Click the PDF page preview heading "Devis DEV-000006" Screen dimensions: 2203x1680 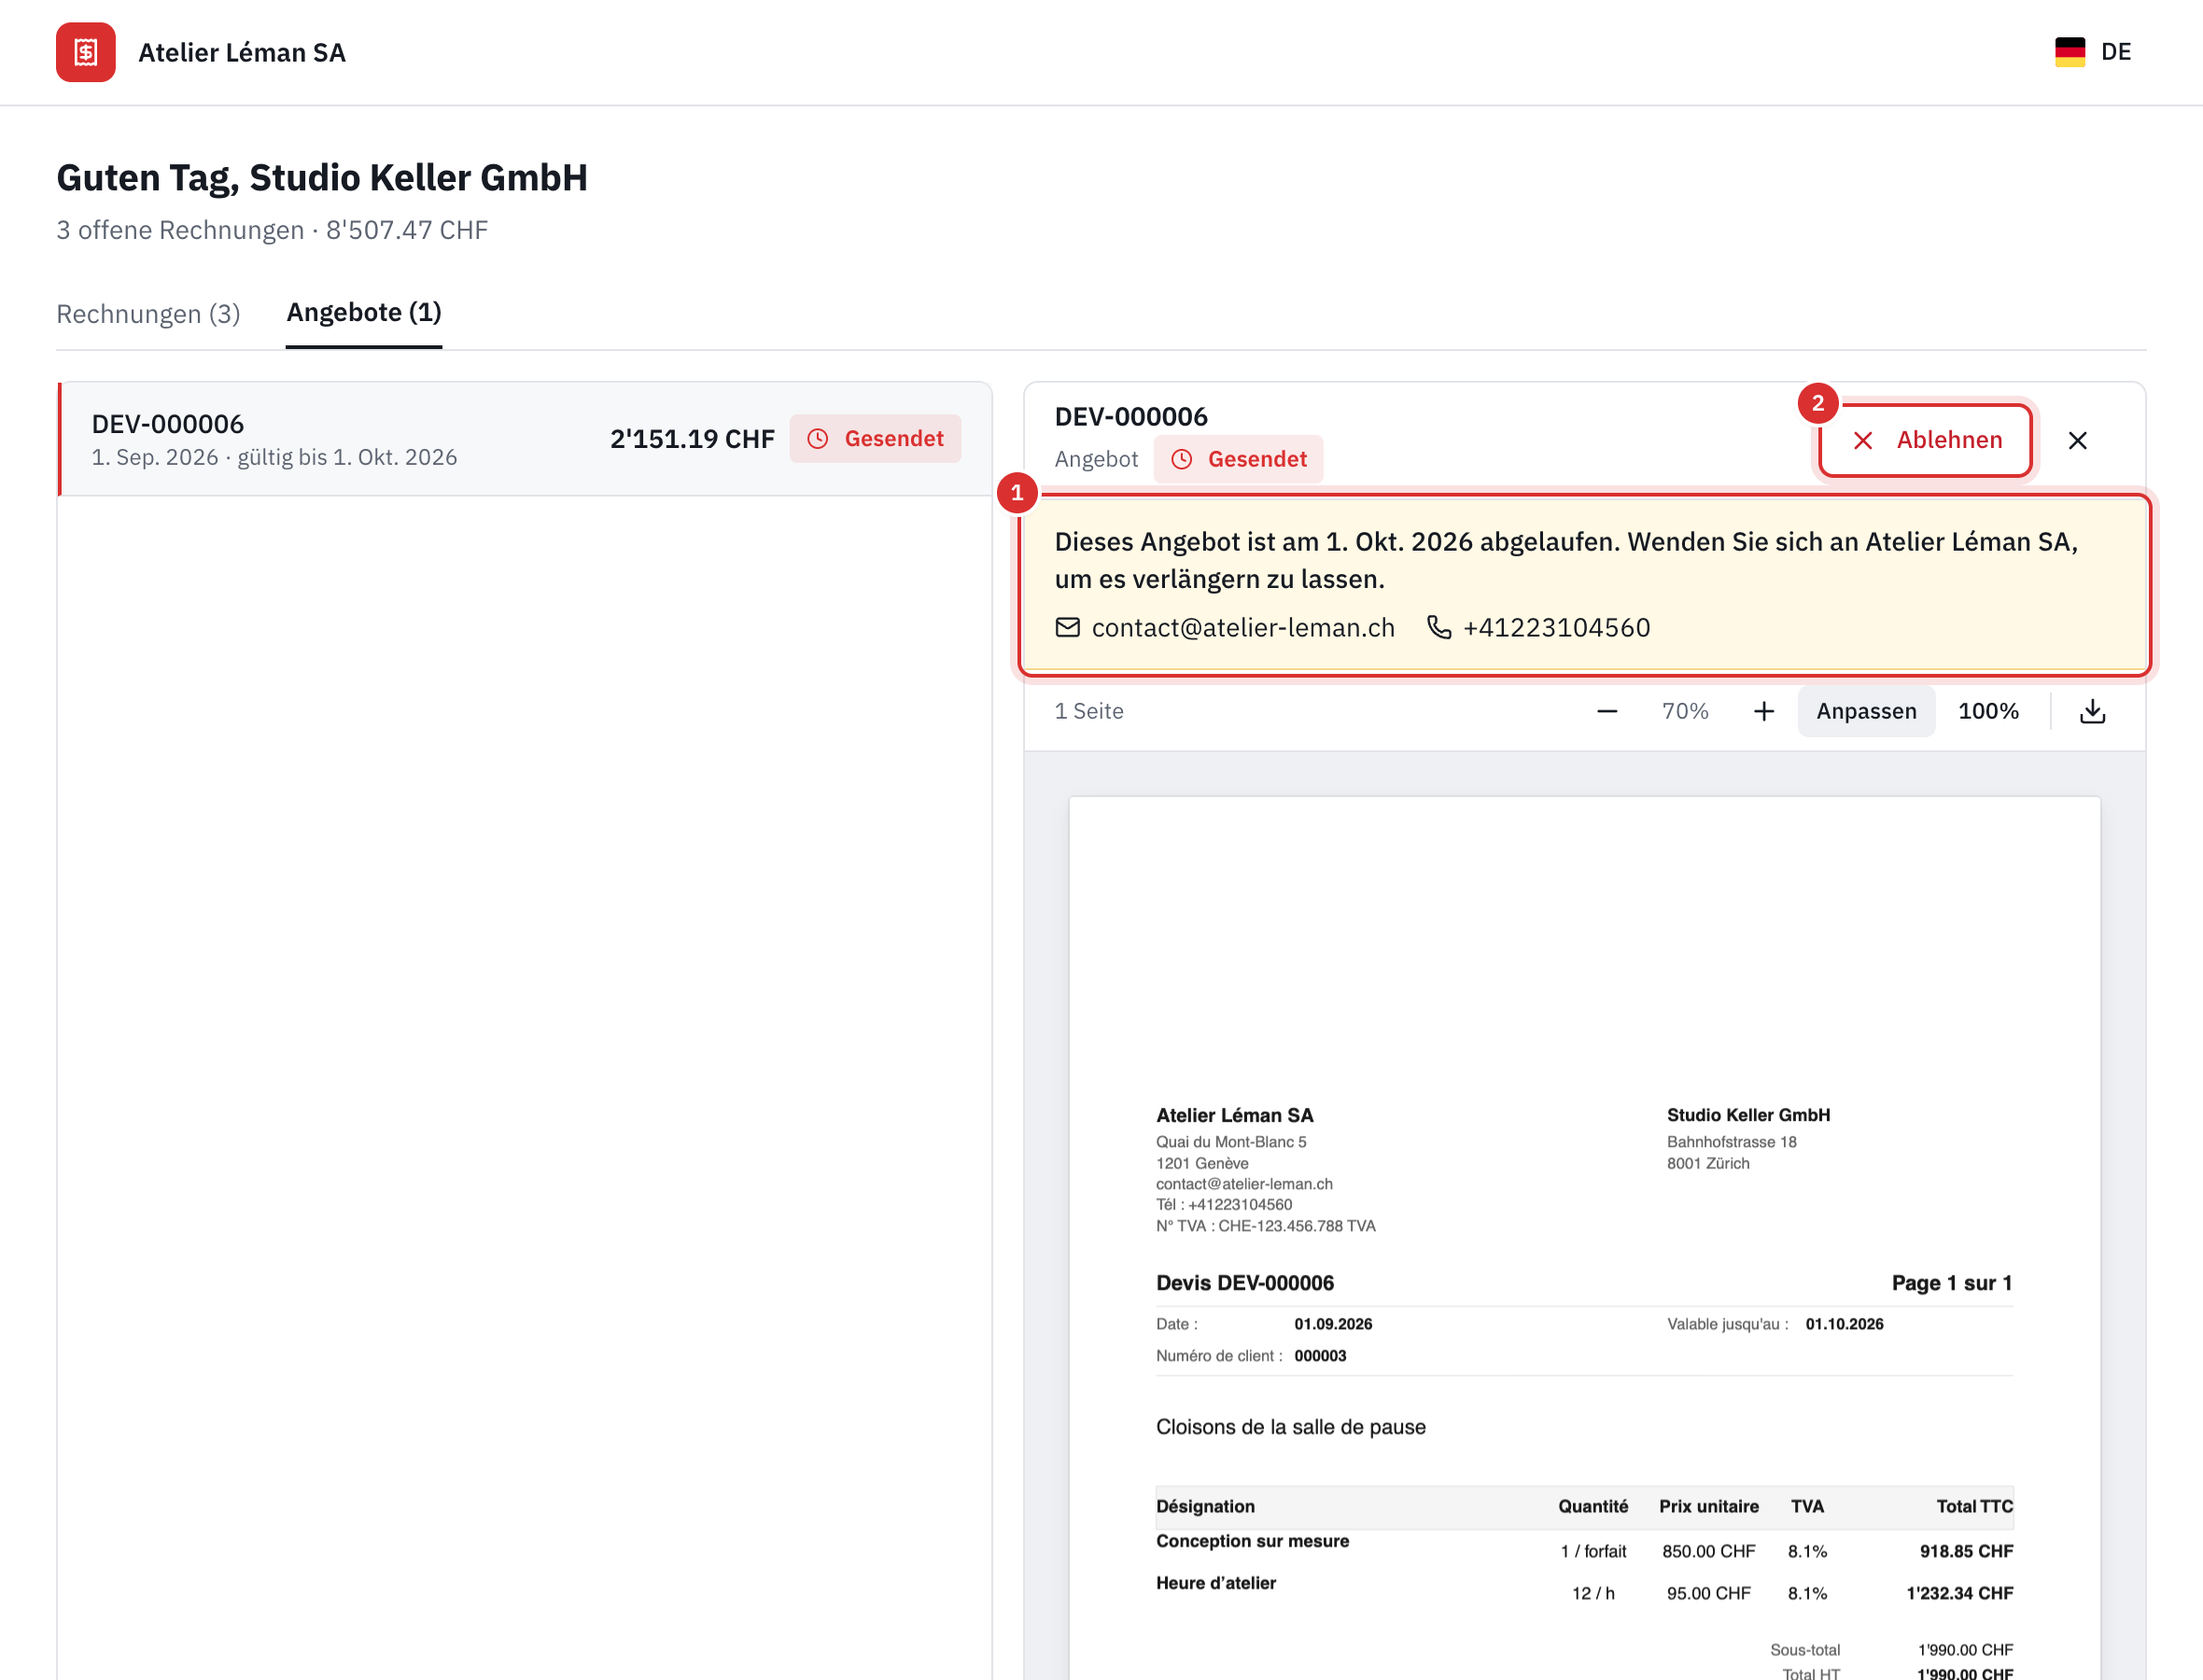(1245, 1283)
